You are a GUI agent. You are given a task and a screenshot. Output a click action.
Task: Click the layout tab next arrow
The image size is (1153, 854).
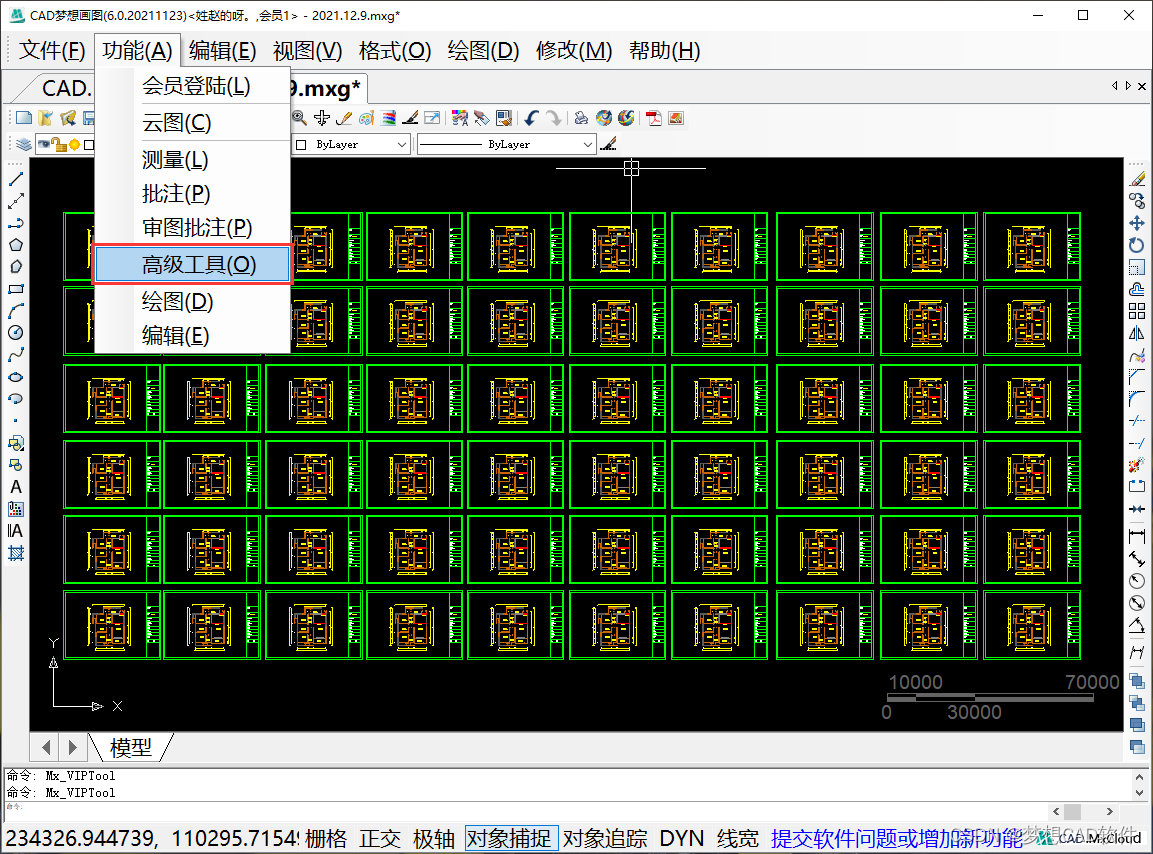point(72,747)
